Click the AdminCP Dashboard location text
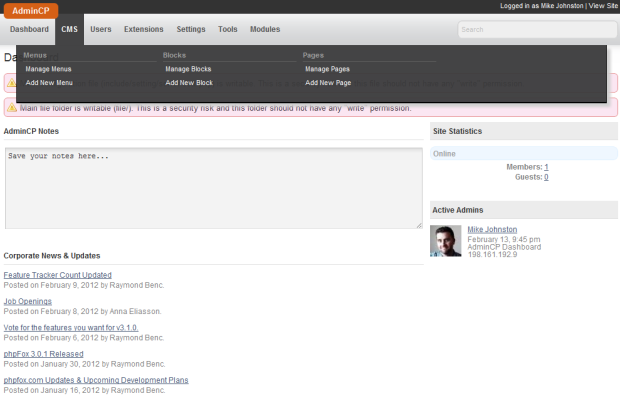The width and height of the screenshot is (620, 396). (504, 247)
